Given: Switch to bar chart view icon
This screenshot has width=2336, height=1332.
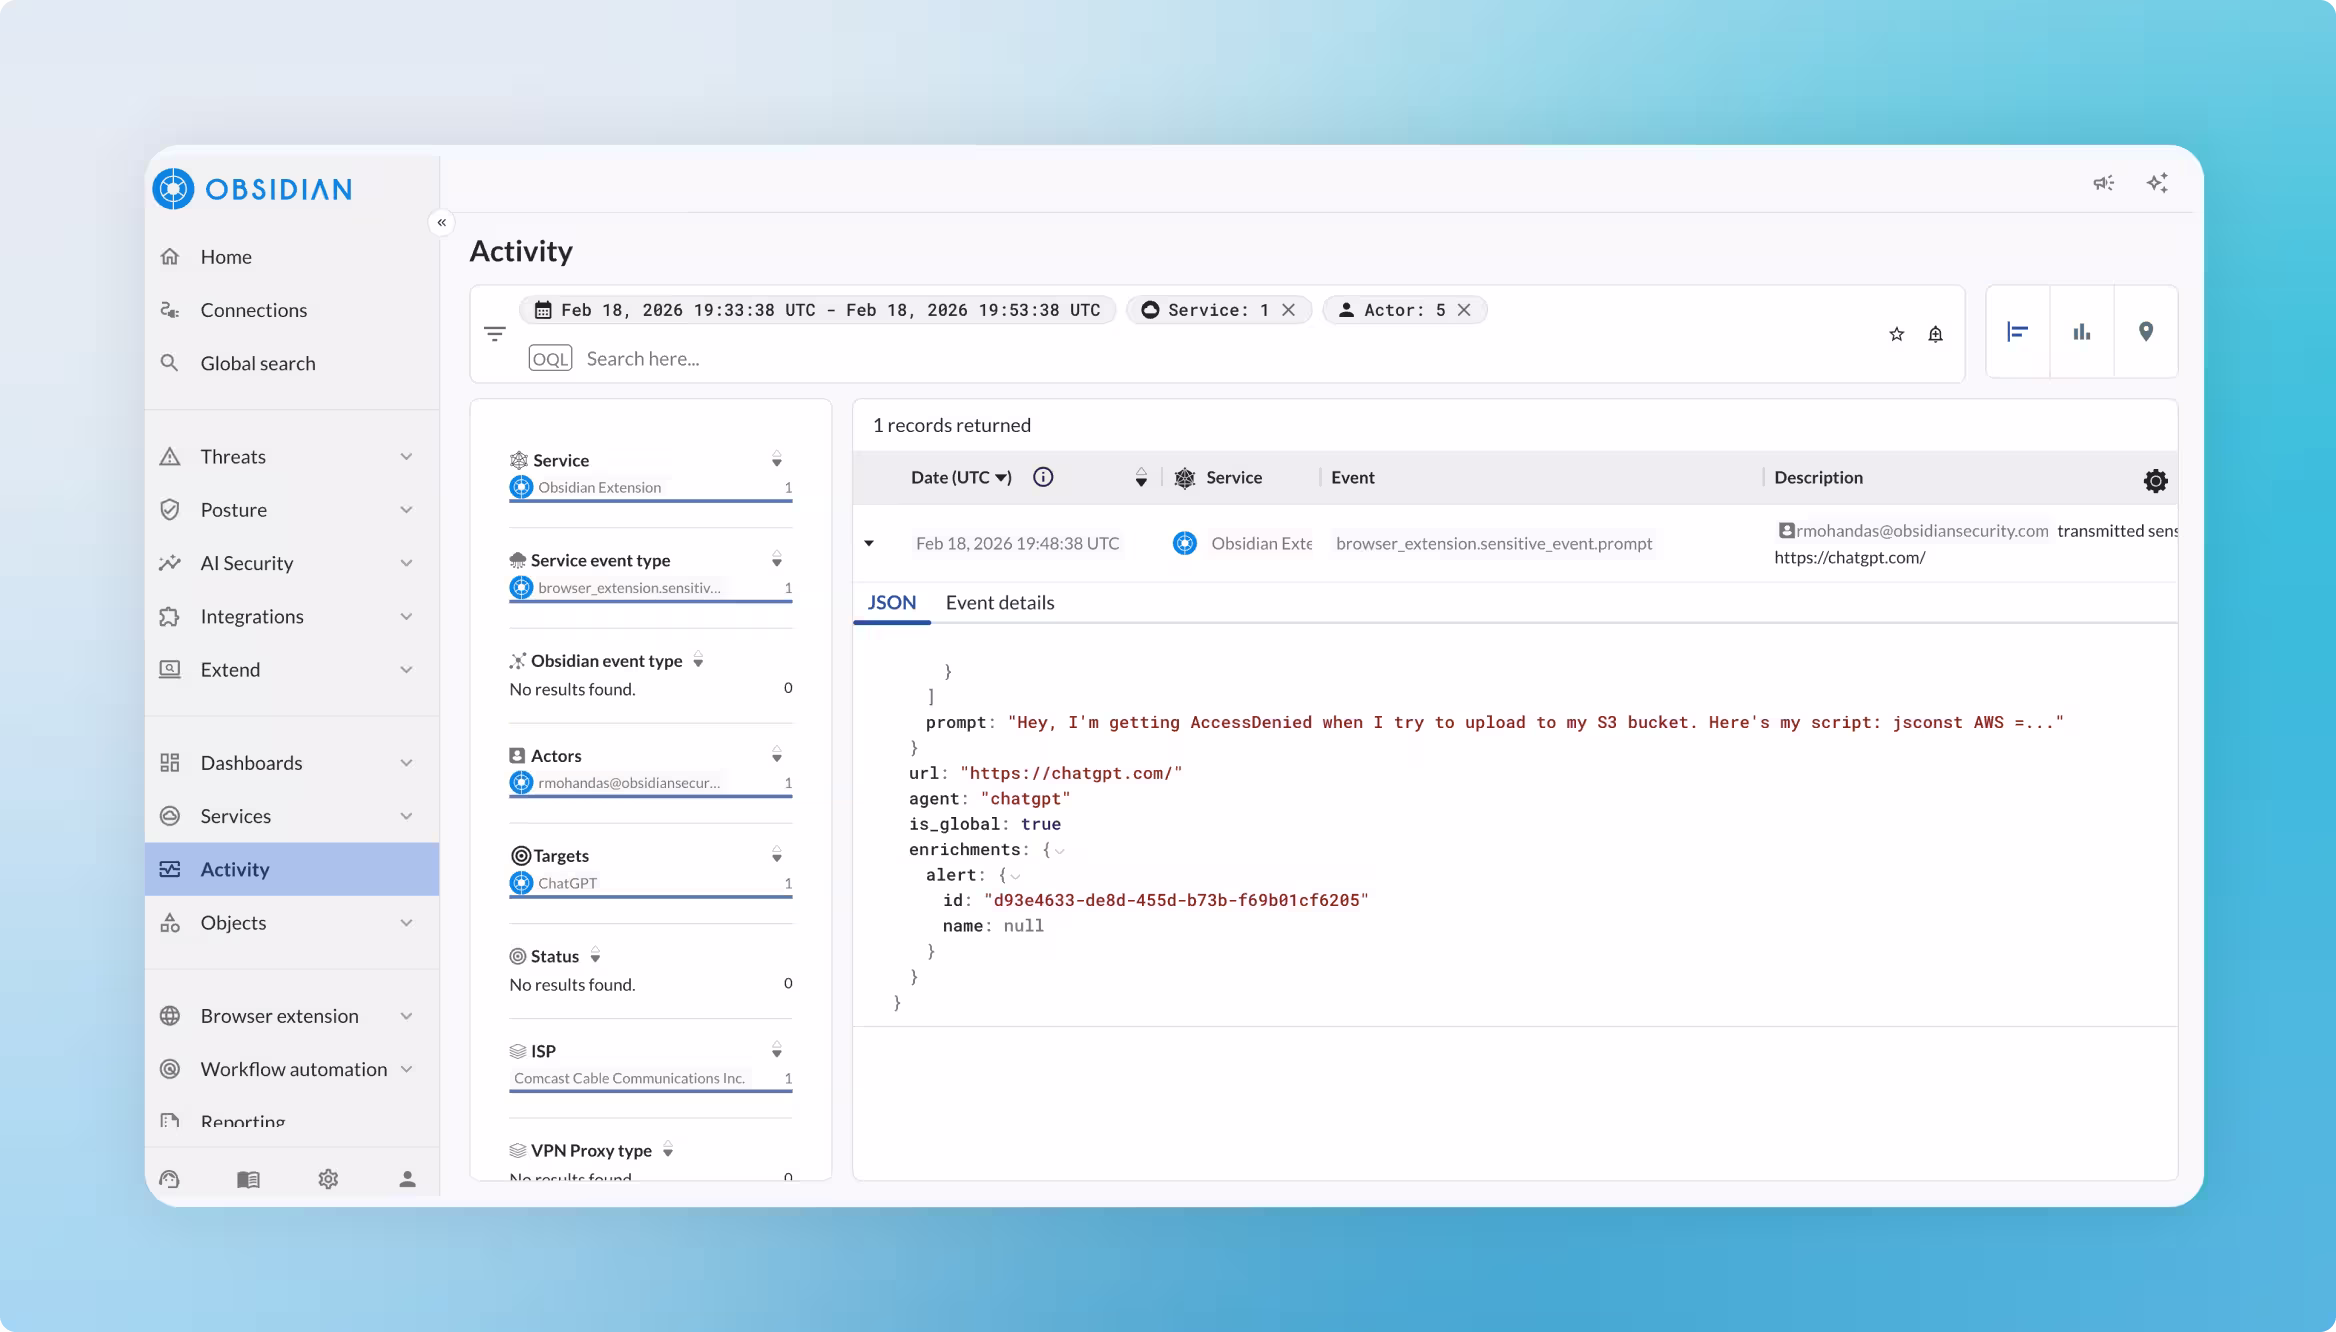Looking at the screenshot, I should click(2082, 332).
